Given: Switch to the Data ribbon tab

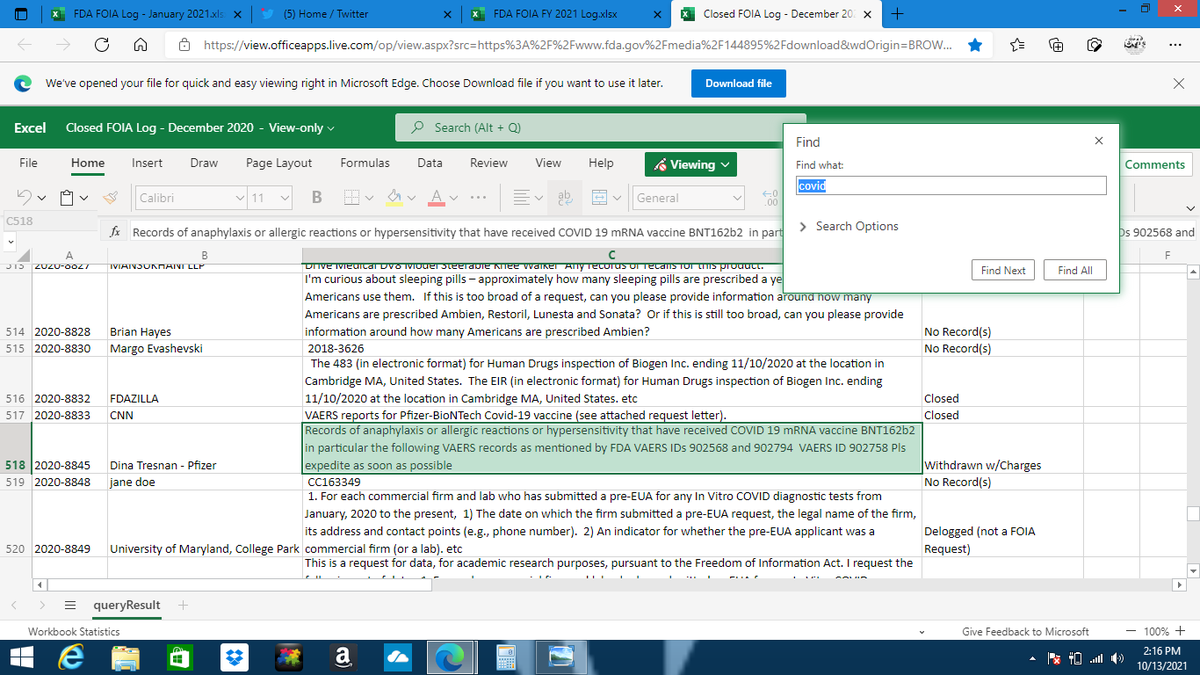Looking at the screenshot, I should 430,163.
